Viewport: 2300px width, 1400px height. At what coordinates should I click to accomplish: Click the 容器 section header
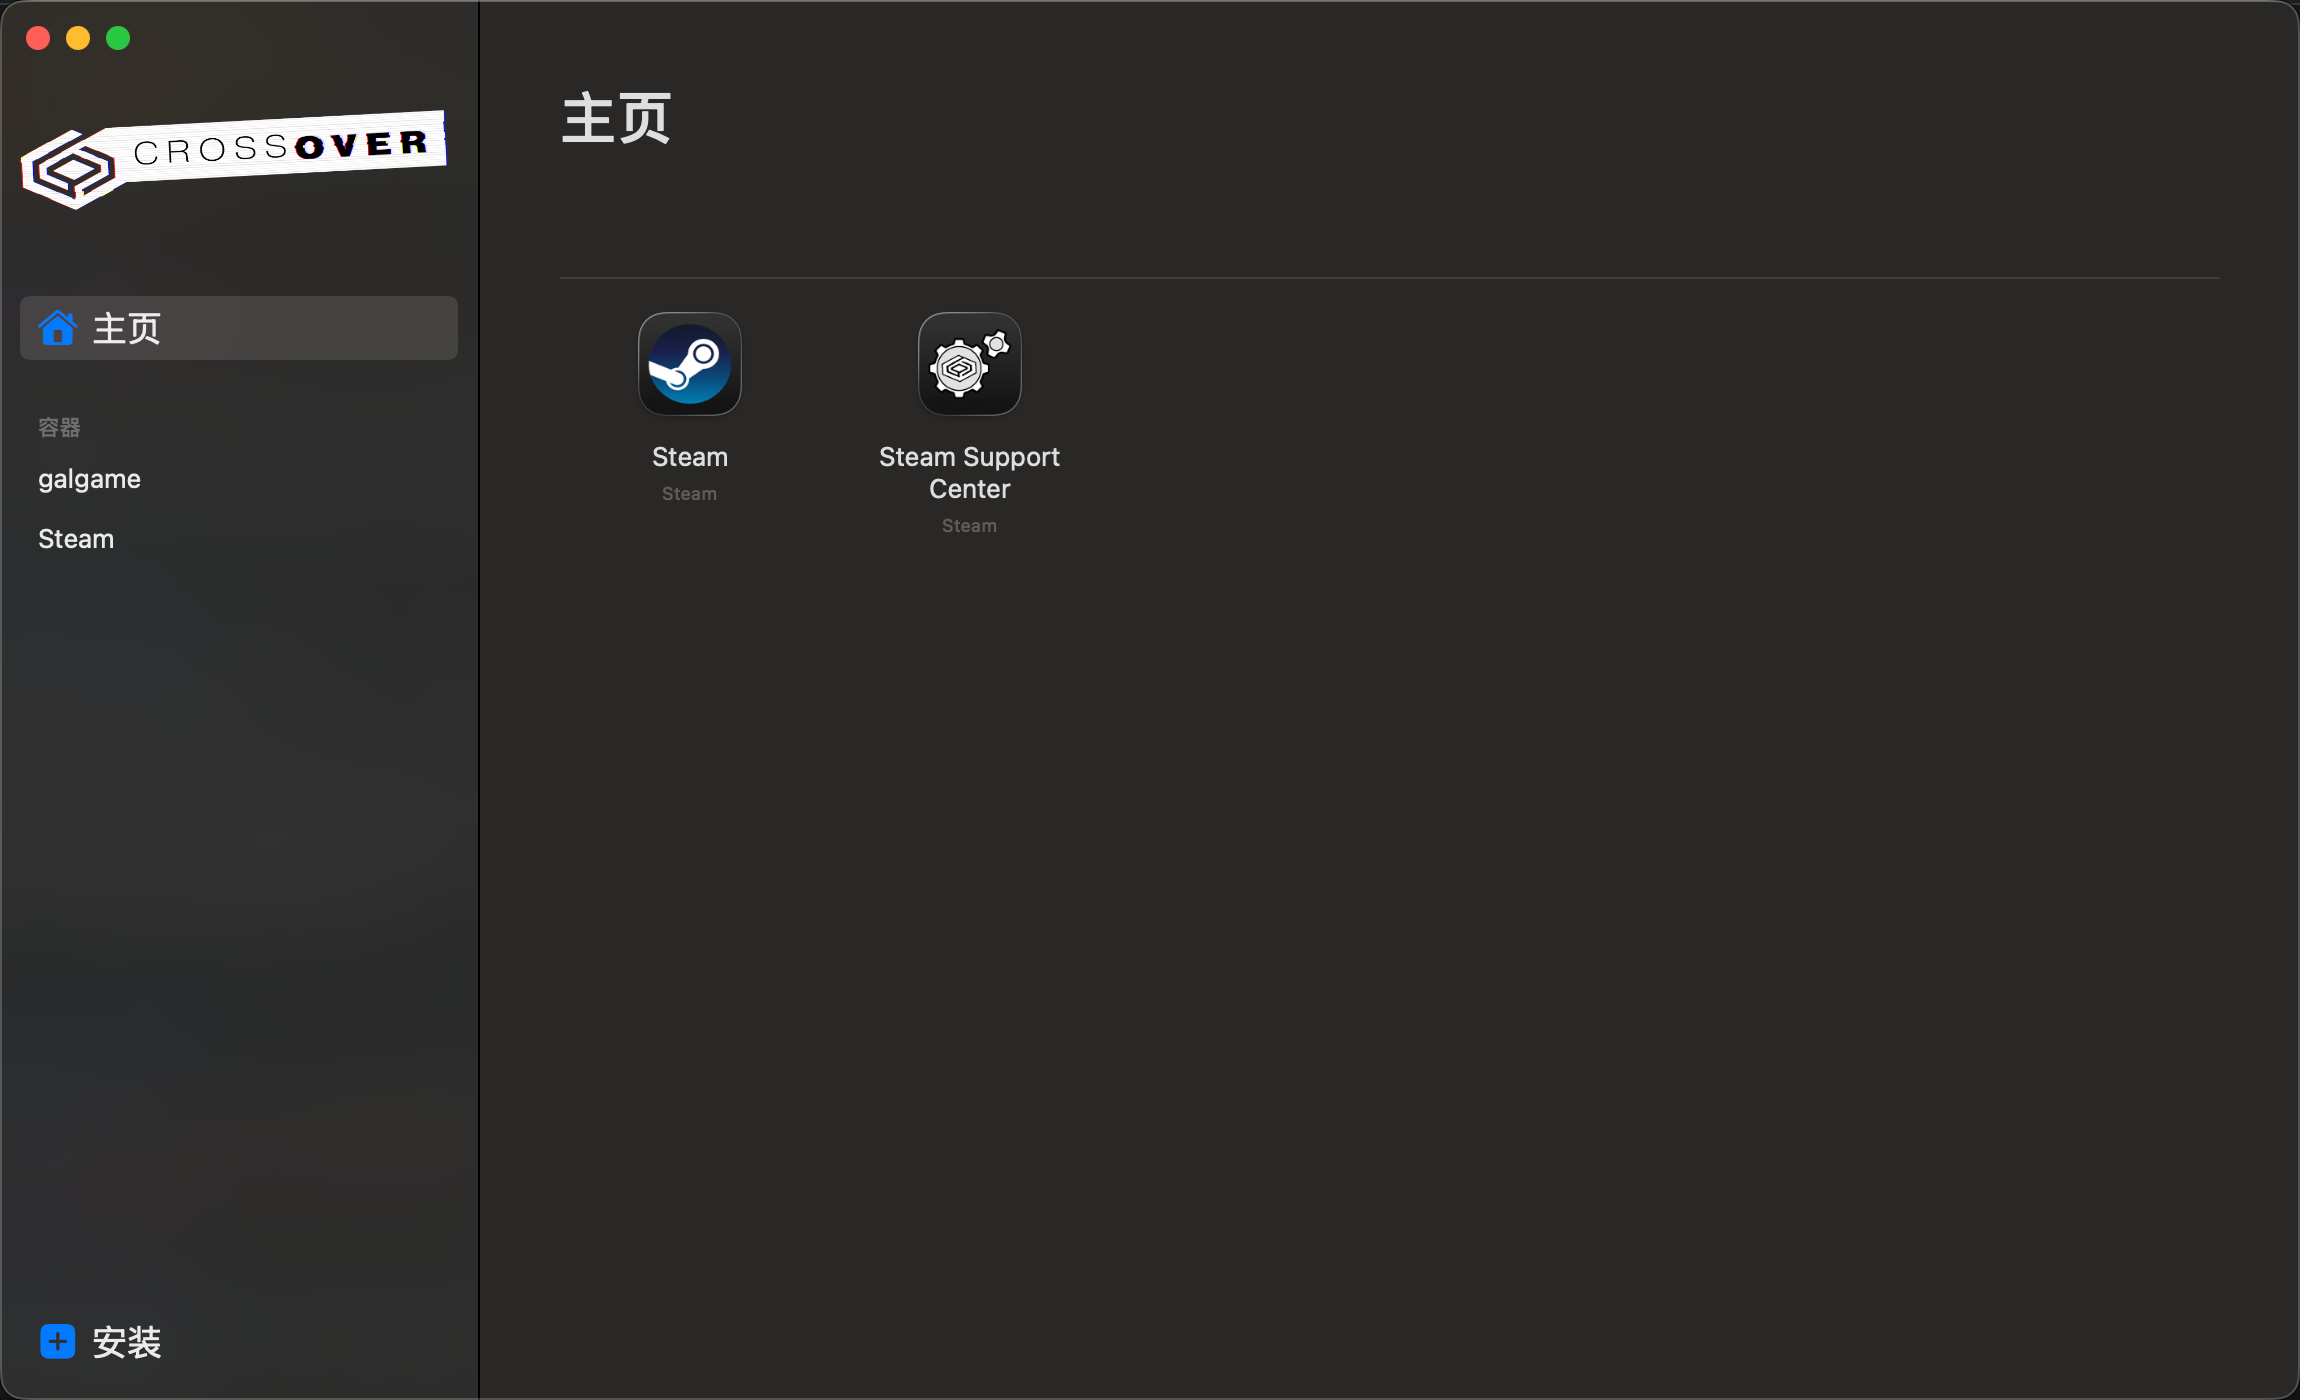pyautogui.click(x=59, y=428)
